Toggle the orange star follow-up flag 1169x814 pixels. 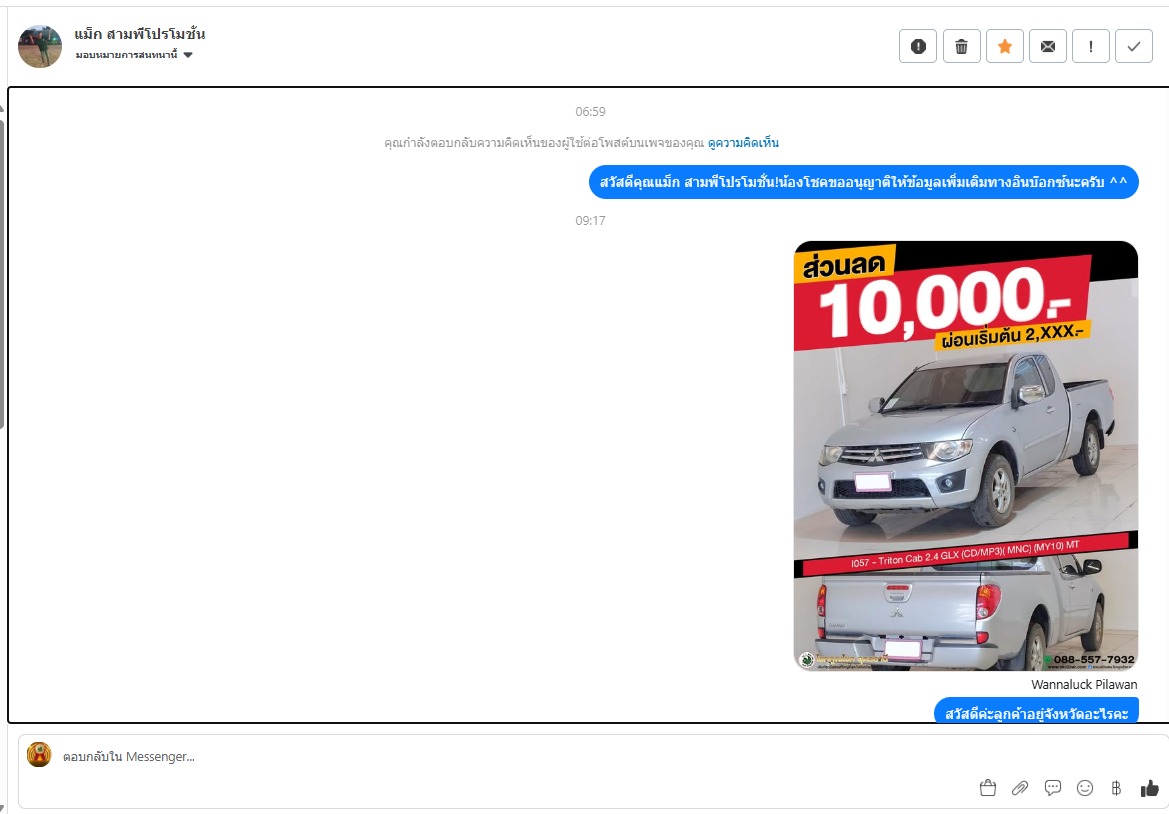coord(1005,46)
